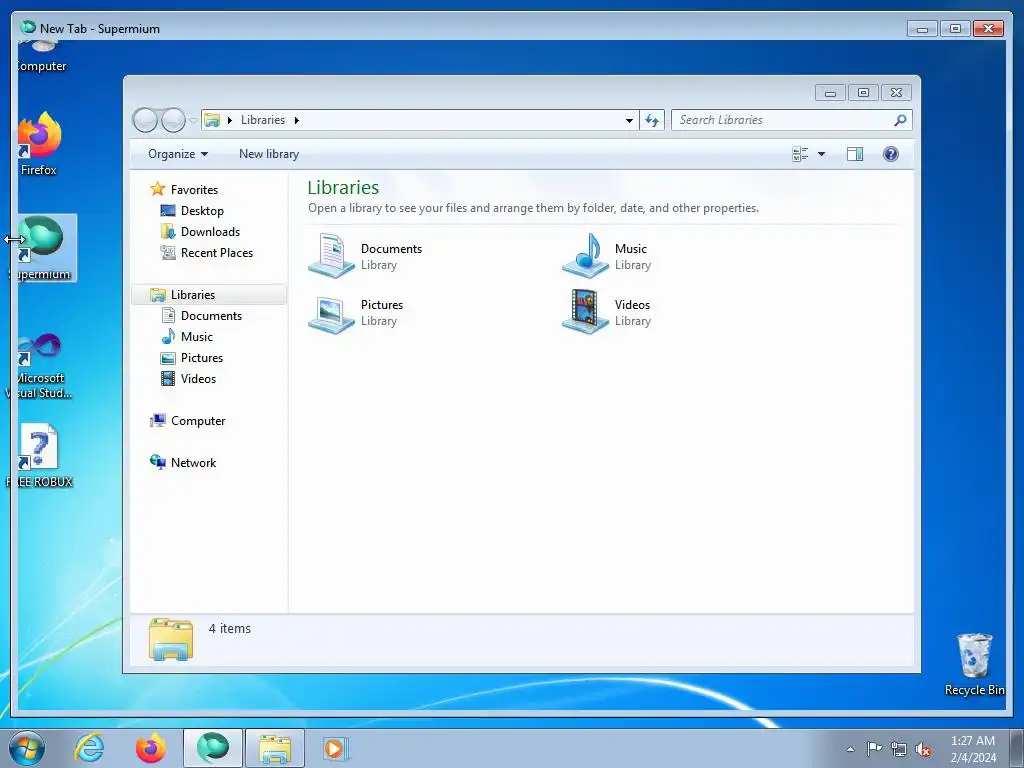Open the Windows Start button
Viewport: 1024px width, 768px height.
click(x=27, y=748)
